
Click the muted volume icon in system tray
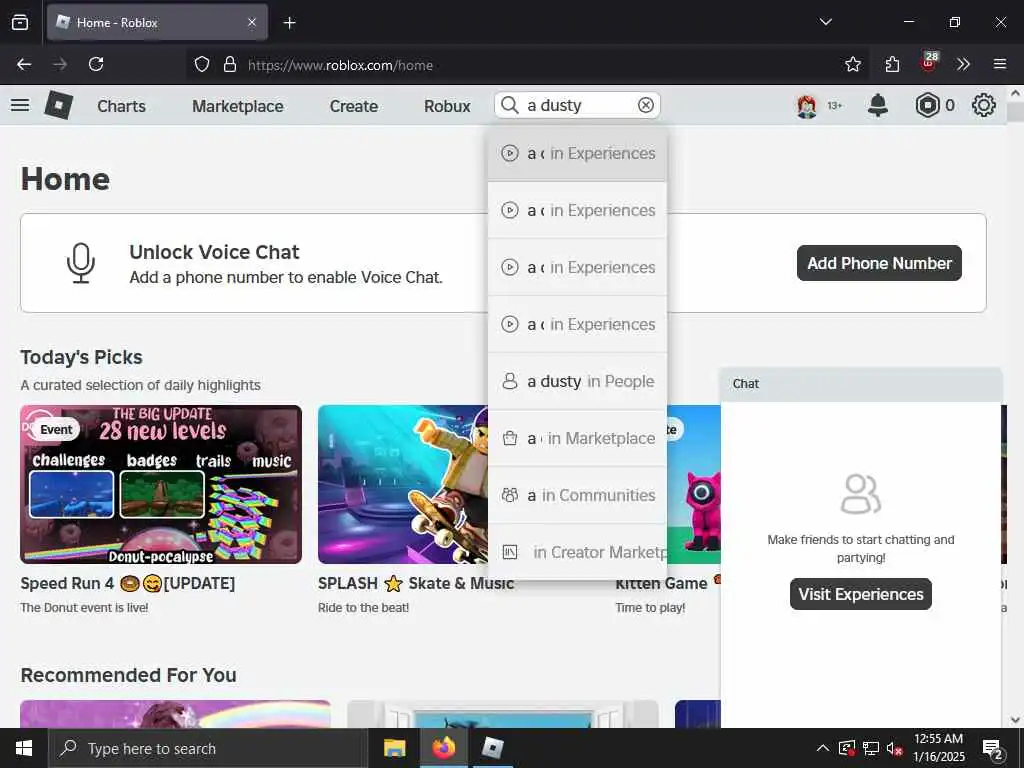(x=894, y=748)
